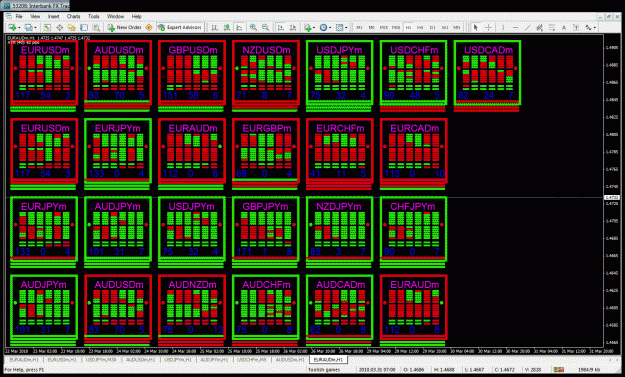Click the Zoom In magnifier
Image resolution: width=625 pixels, height=377 pixels.
coord(253,27)
